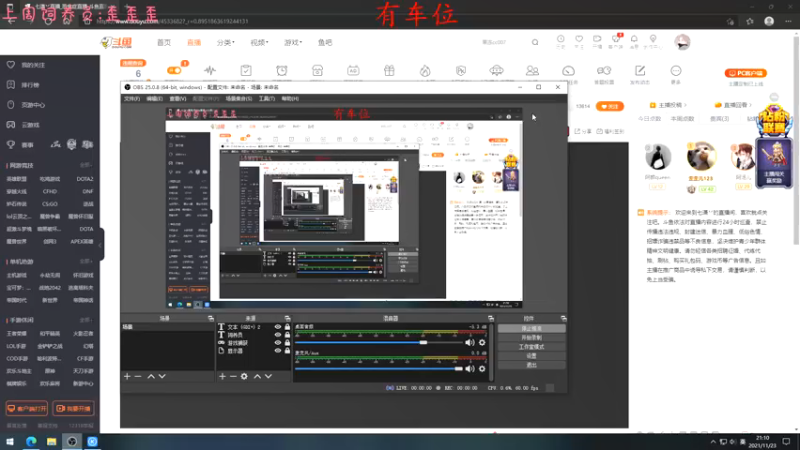Show system tray hidden icons chevron
Viewport: 800px width, 450px height.
point(713,442)
